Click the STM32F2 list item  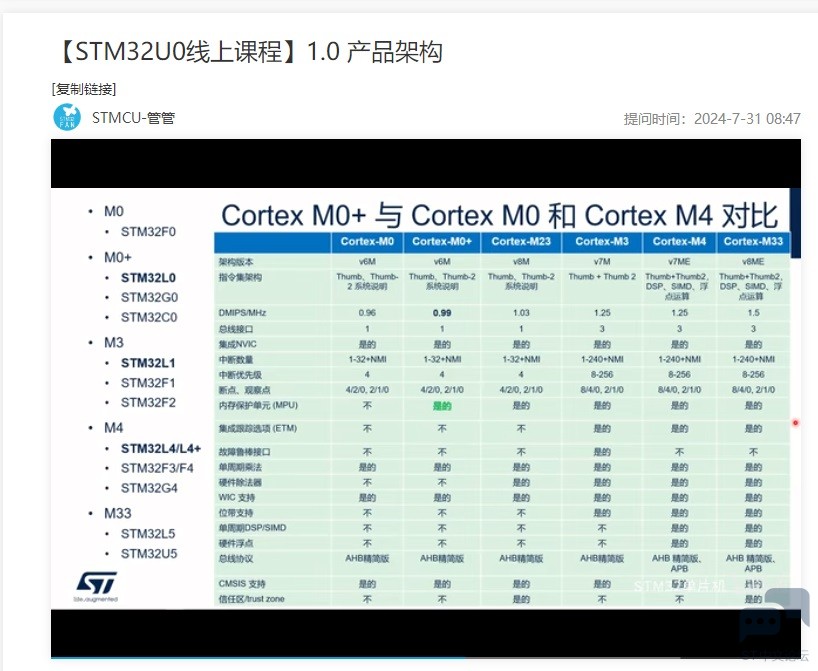pos(148,403)
